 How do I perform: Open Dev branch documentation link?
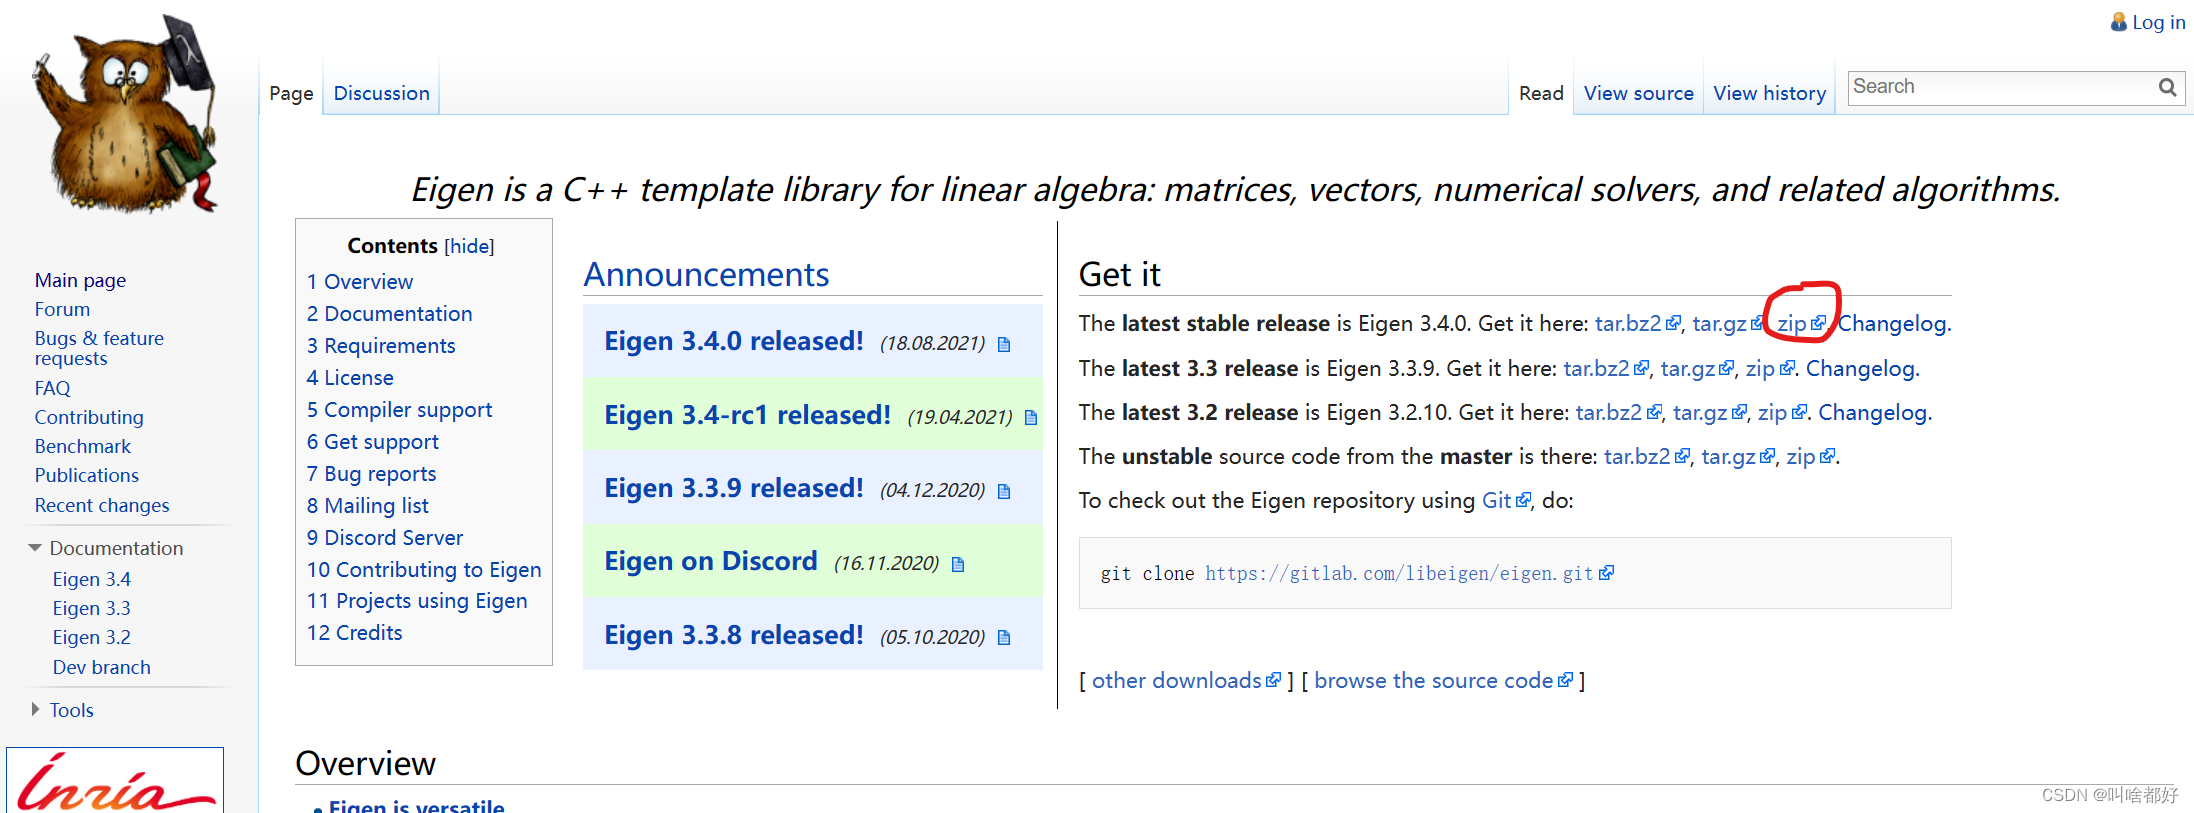tap(102, 667)
